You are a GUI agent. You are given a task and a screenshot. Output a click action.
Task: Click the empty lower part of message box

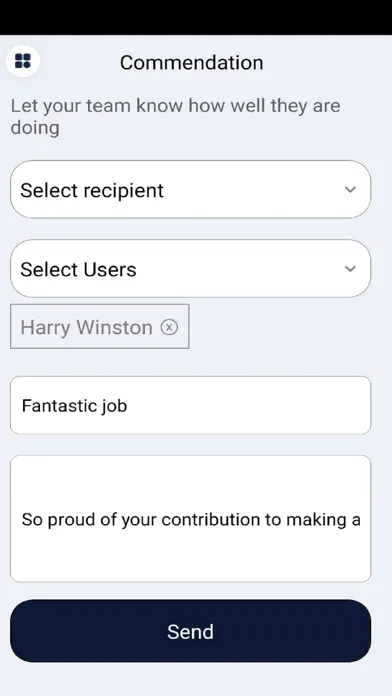click(190, 557)
